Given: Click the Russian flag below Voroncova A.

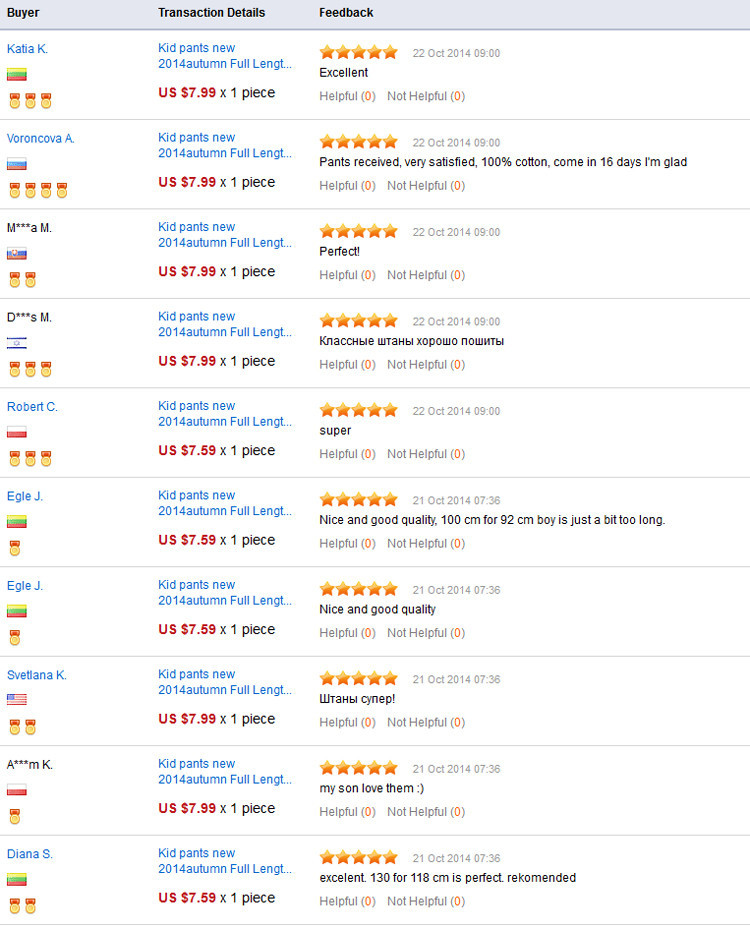Looking at the screenshot, I should point(17,164).
